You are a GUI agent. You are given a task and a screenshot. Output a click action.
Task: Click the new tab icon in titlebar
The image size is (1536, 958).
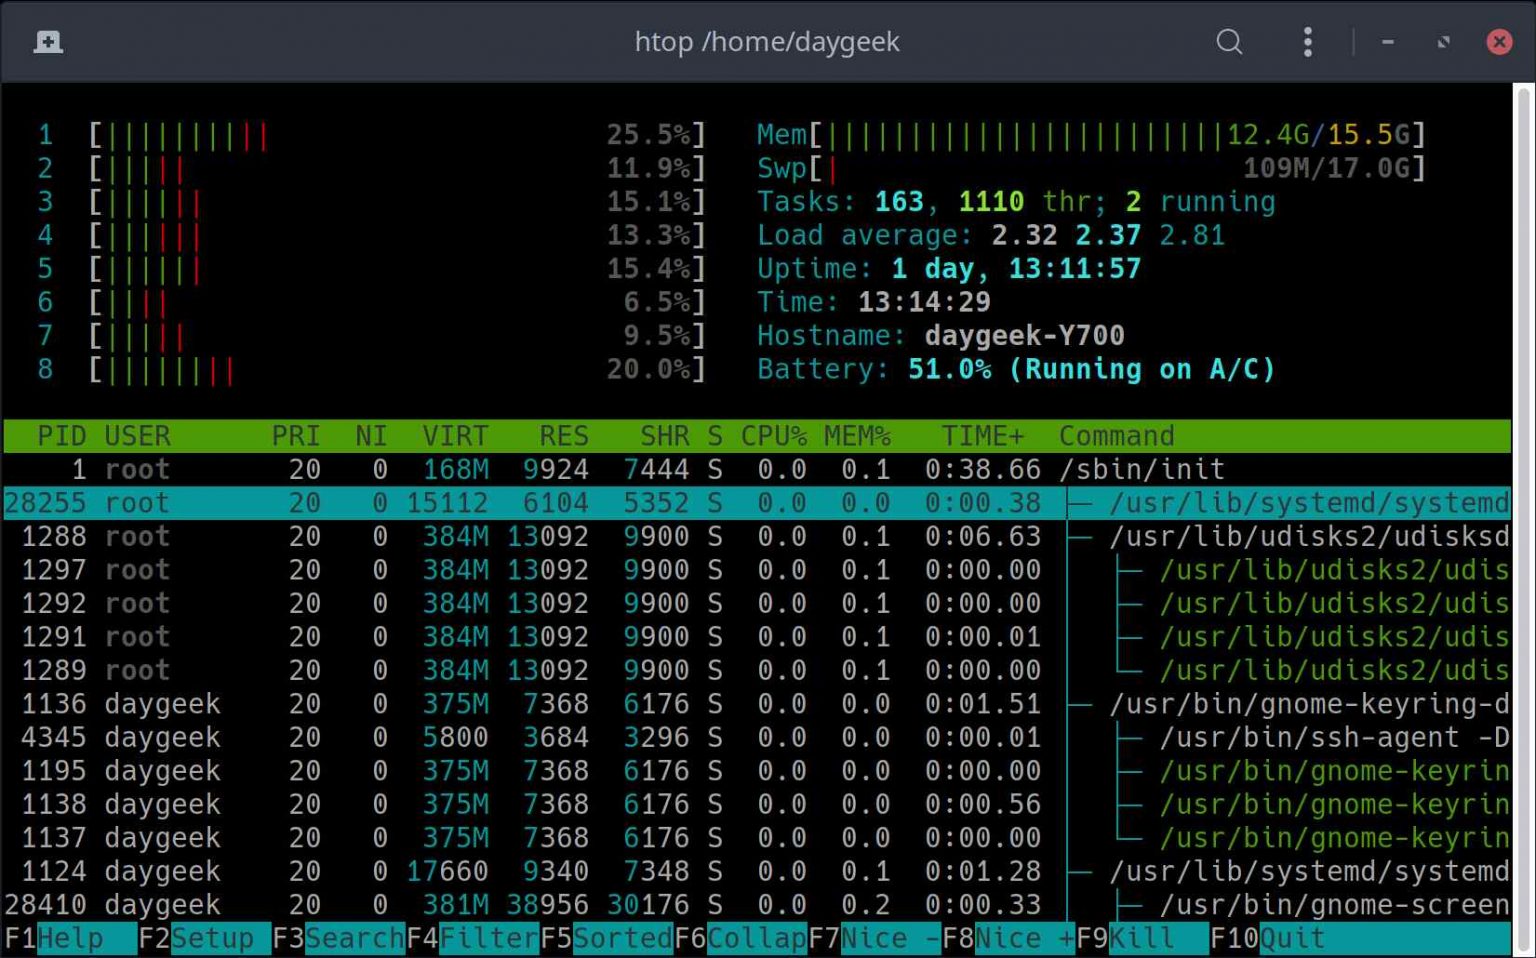[x=48, y=42]
